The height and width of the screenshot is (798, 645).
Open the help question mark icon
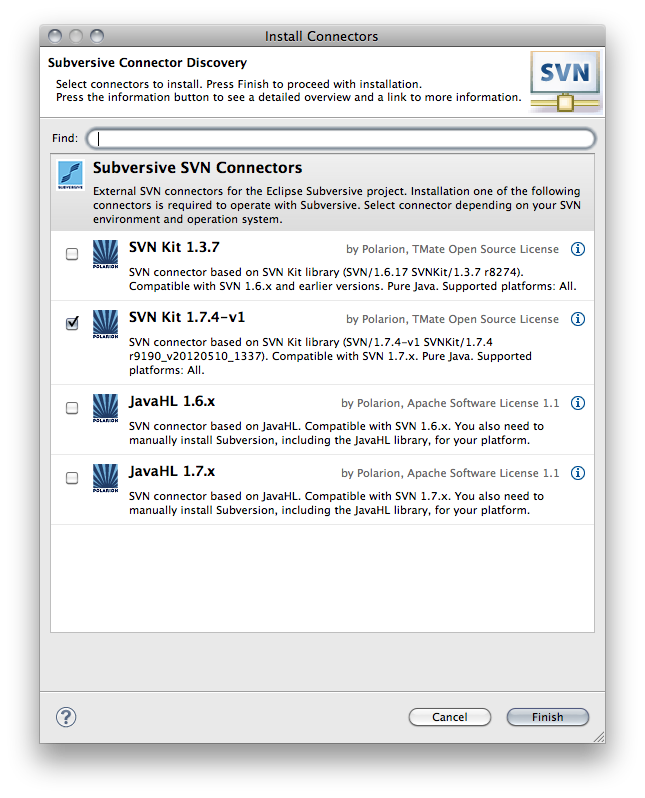point(66,717)
